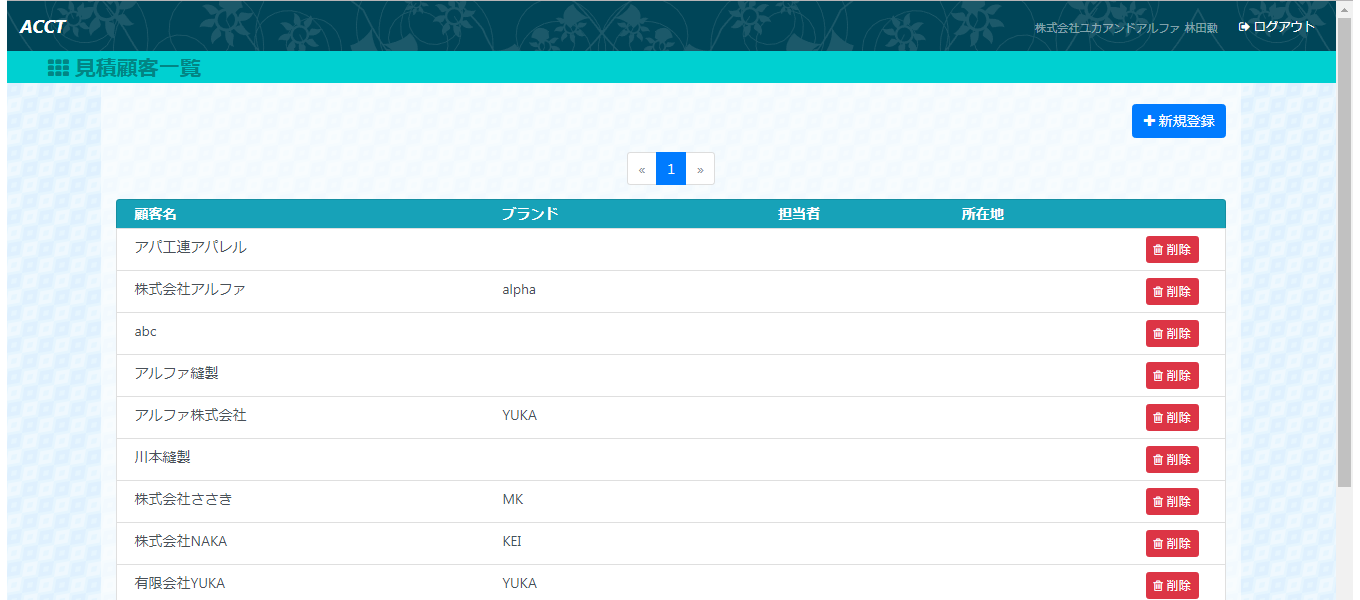Click the grid icon beside 見積顧客一覧

click(58, 68)
